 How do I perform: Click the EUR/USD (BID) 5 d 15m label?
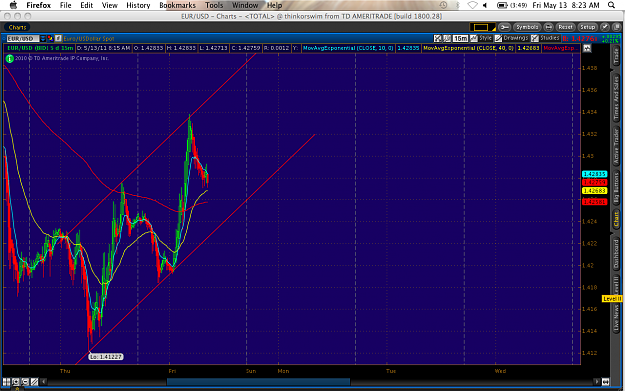tap(40, 48)
